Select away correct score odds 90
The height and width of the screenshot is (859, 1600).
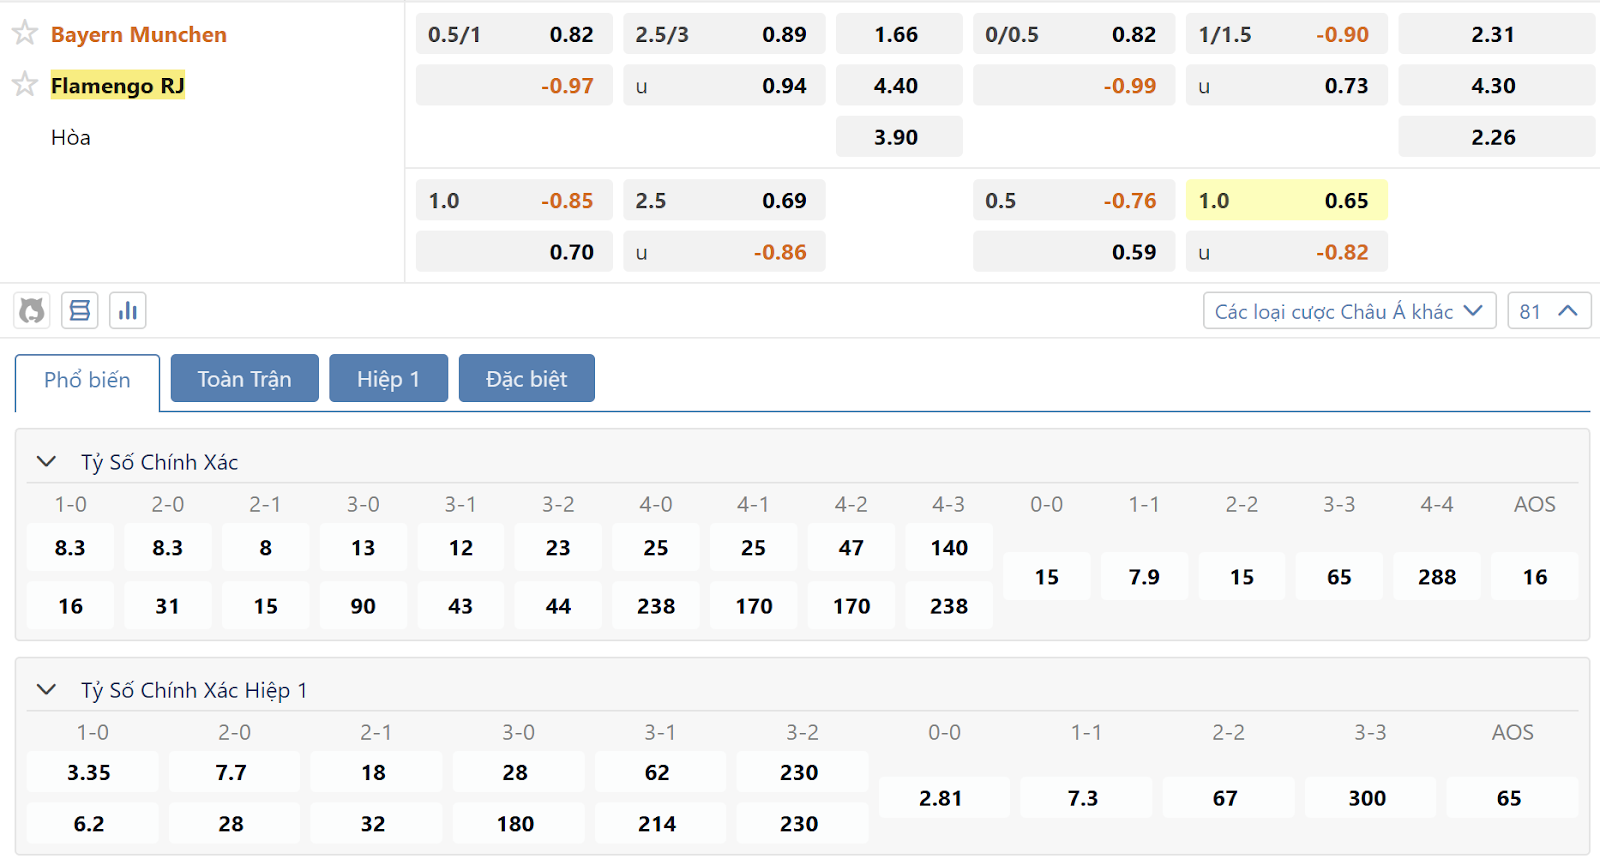363,606
